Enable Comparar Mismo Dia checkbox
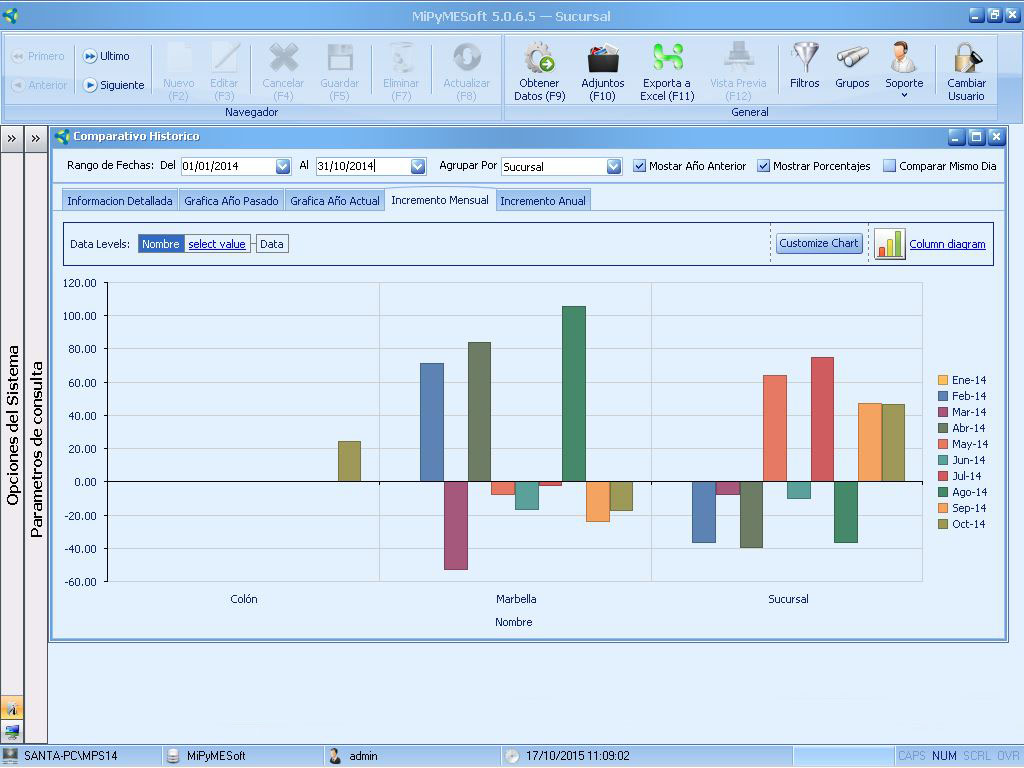This screenshot has height=768, width=1024. [889, 166]
